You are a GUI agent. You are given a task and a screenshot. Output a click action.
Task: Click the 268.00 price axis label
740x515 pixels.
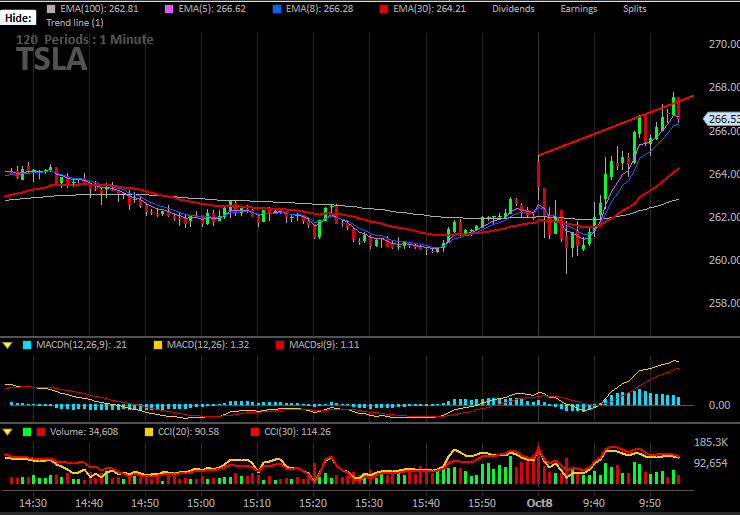(x=724, y=87)
